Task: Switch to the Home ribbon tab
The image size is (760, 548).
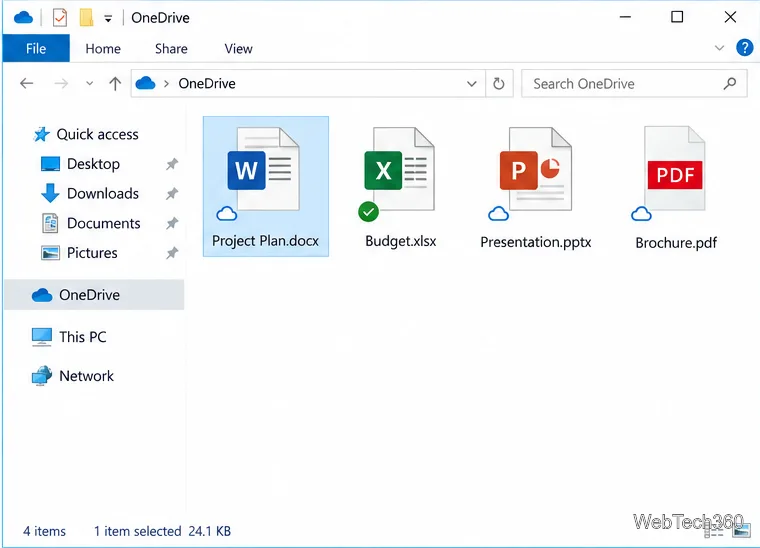Action: click(x=103, y=48)
